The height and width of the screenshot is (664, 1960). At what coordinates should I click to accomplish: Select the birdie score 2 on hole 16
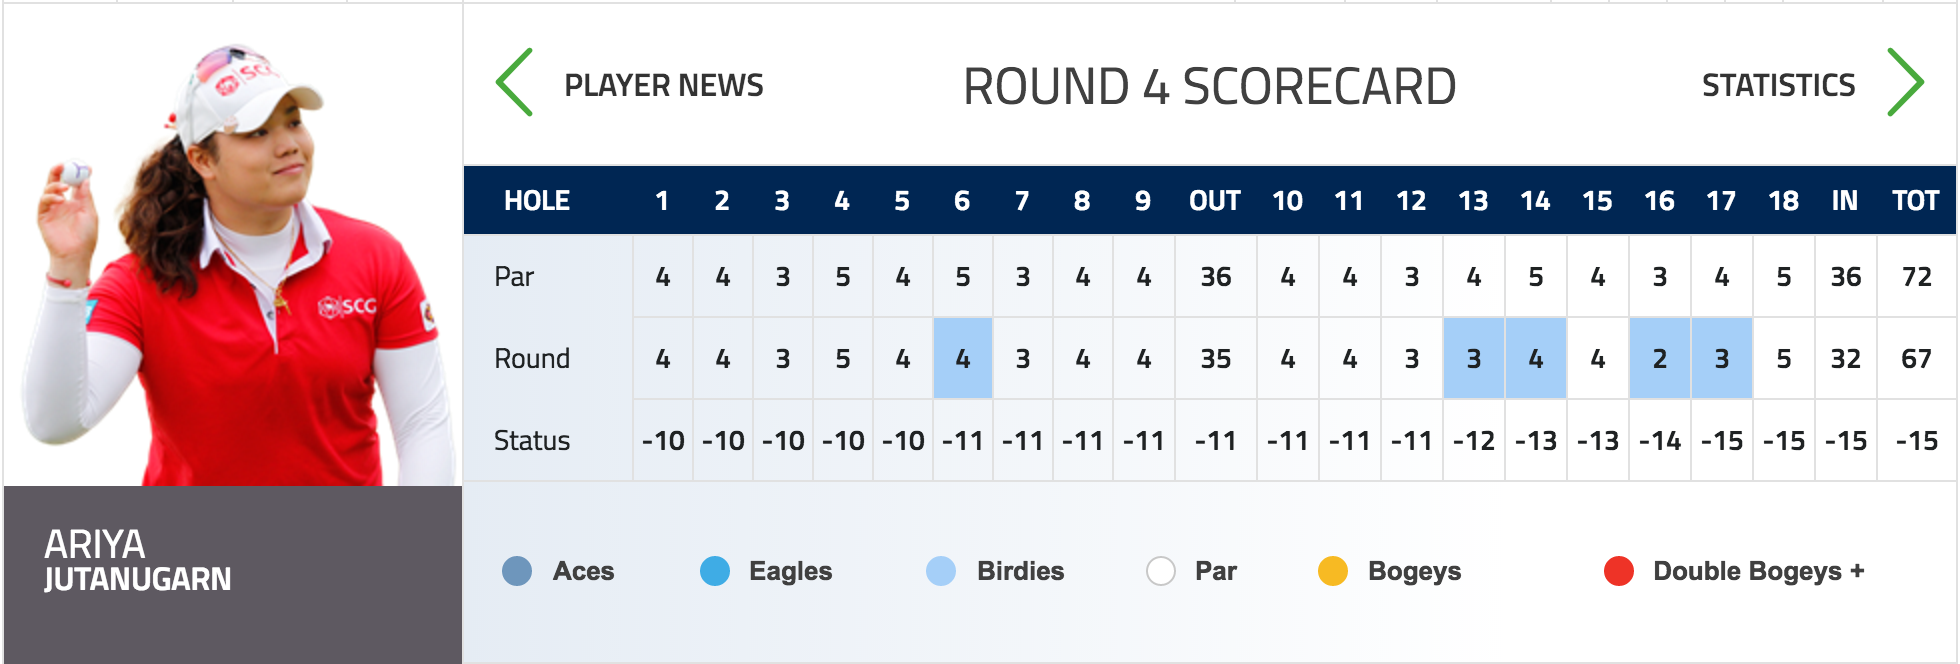point(1660,358)
